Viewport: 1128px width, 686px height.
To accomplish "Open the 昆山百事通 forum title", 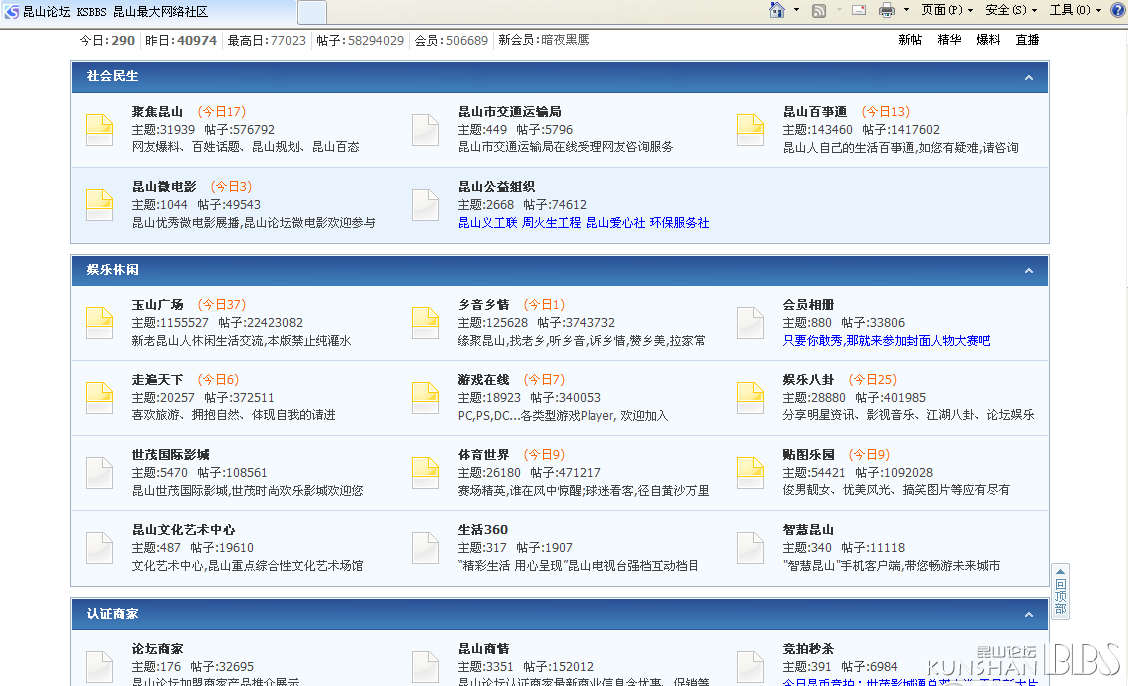I will click(x=815, y=111).
